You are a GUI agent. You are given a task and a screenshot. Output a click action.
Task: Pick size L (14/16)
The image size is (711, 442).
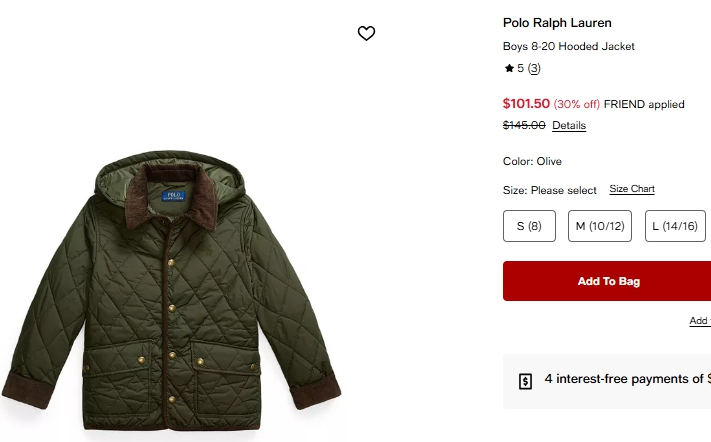(675, 226)
